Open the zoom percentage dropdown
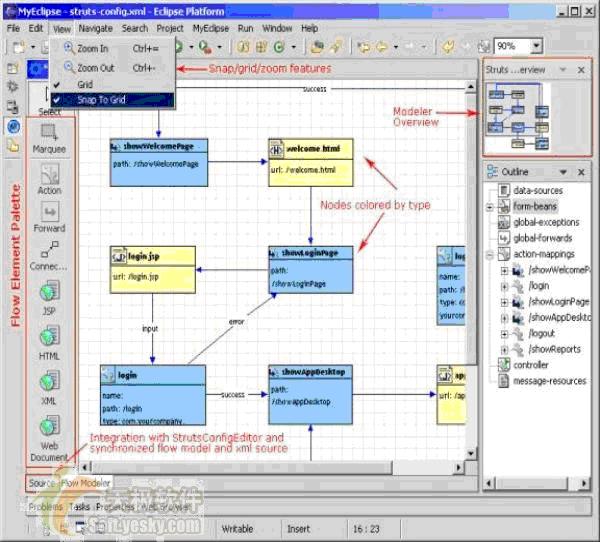 coord(537,46)
